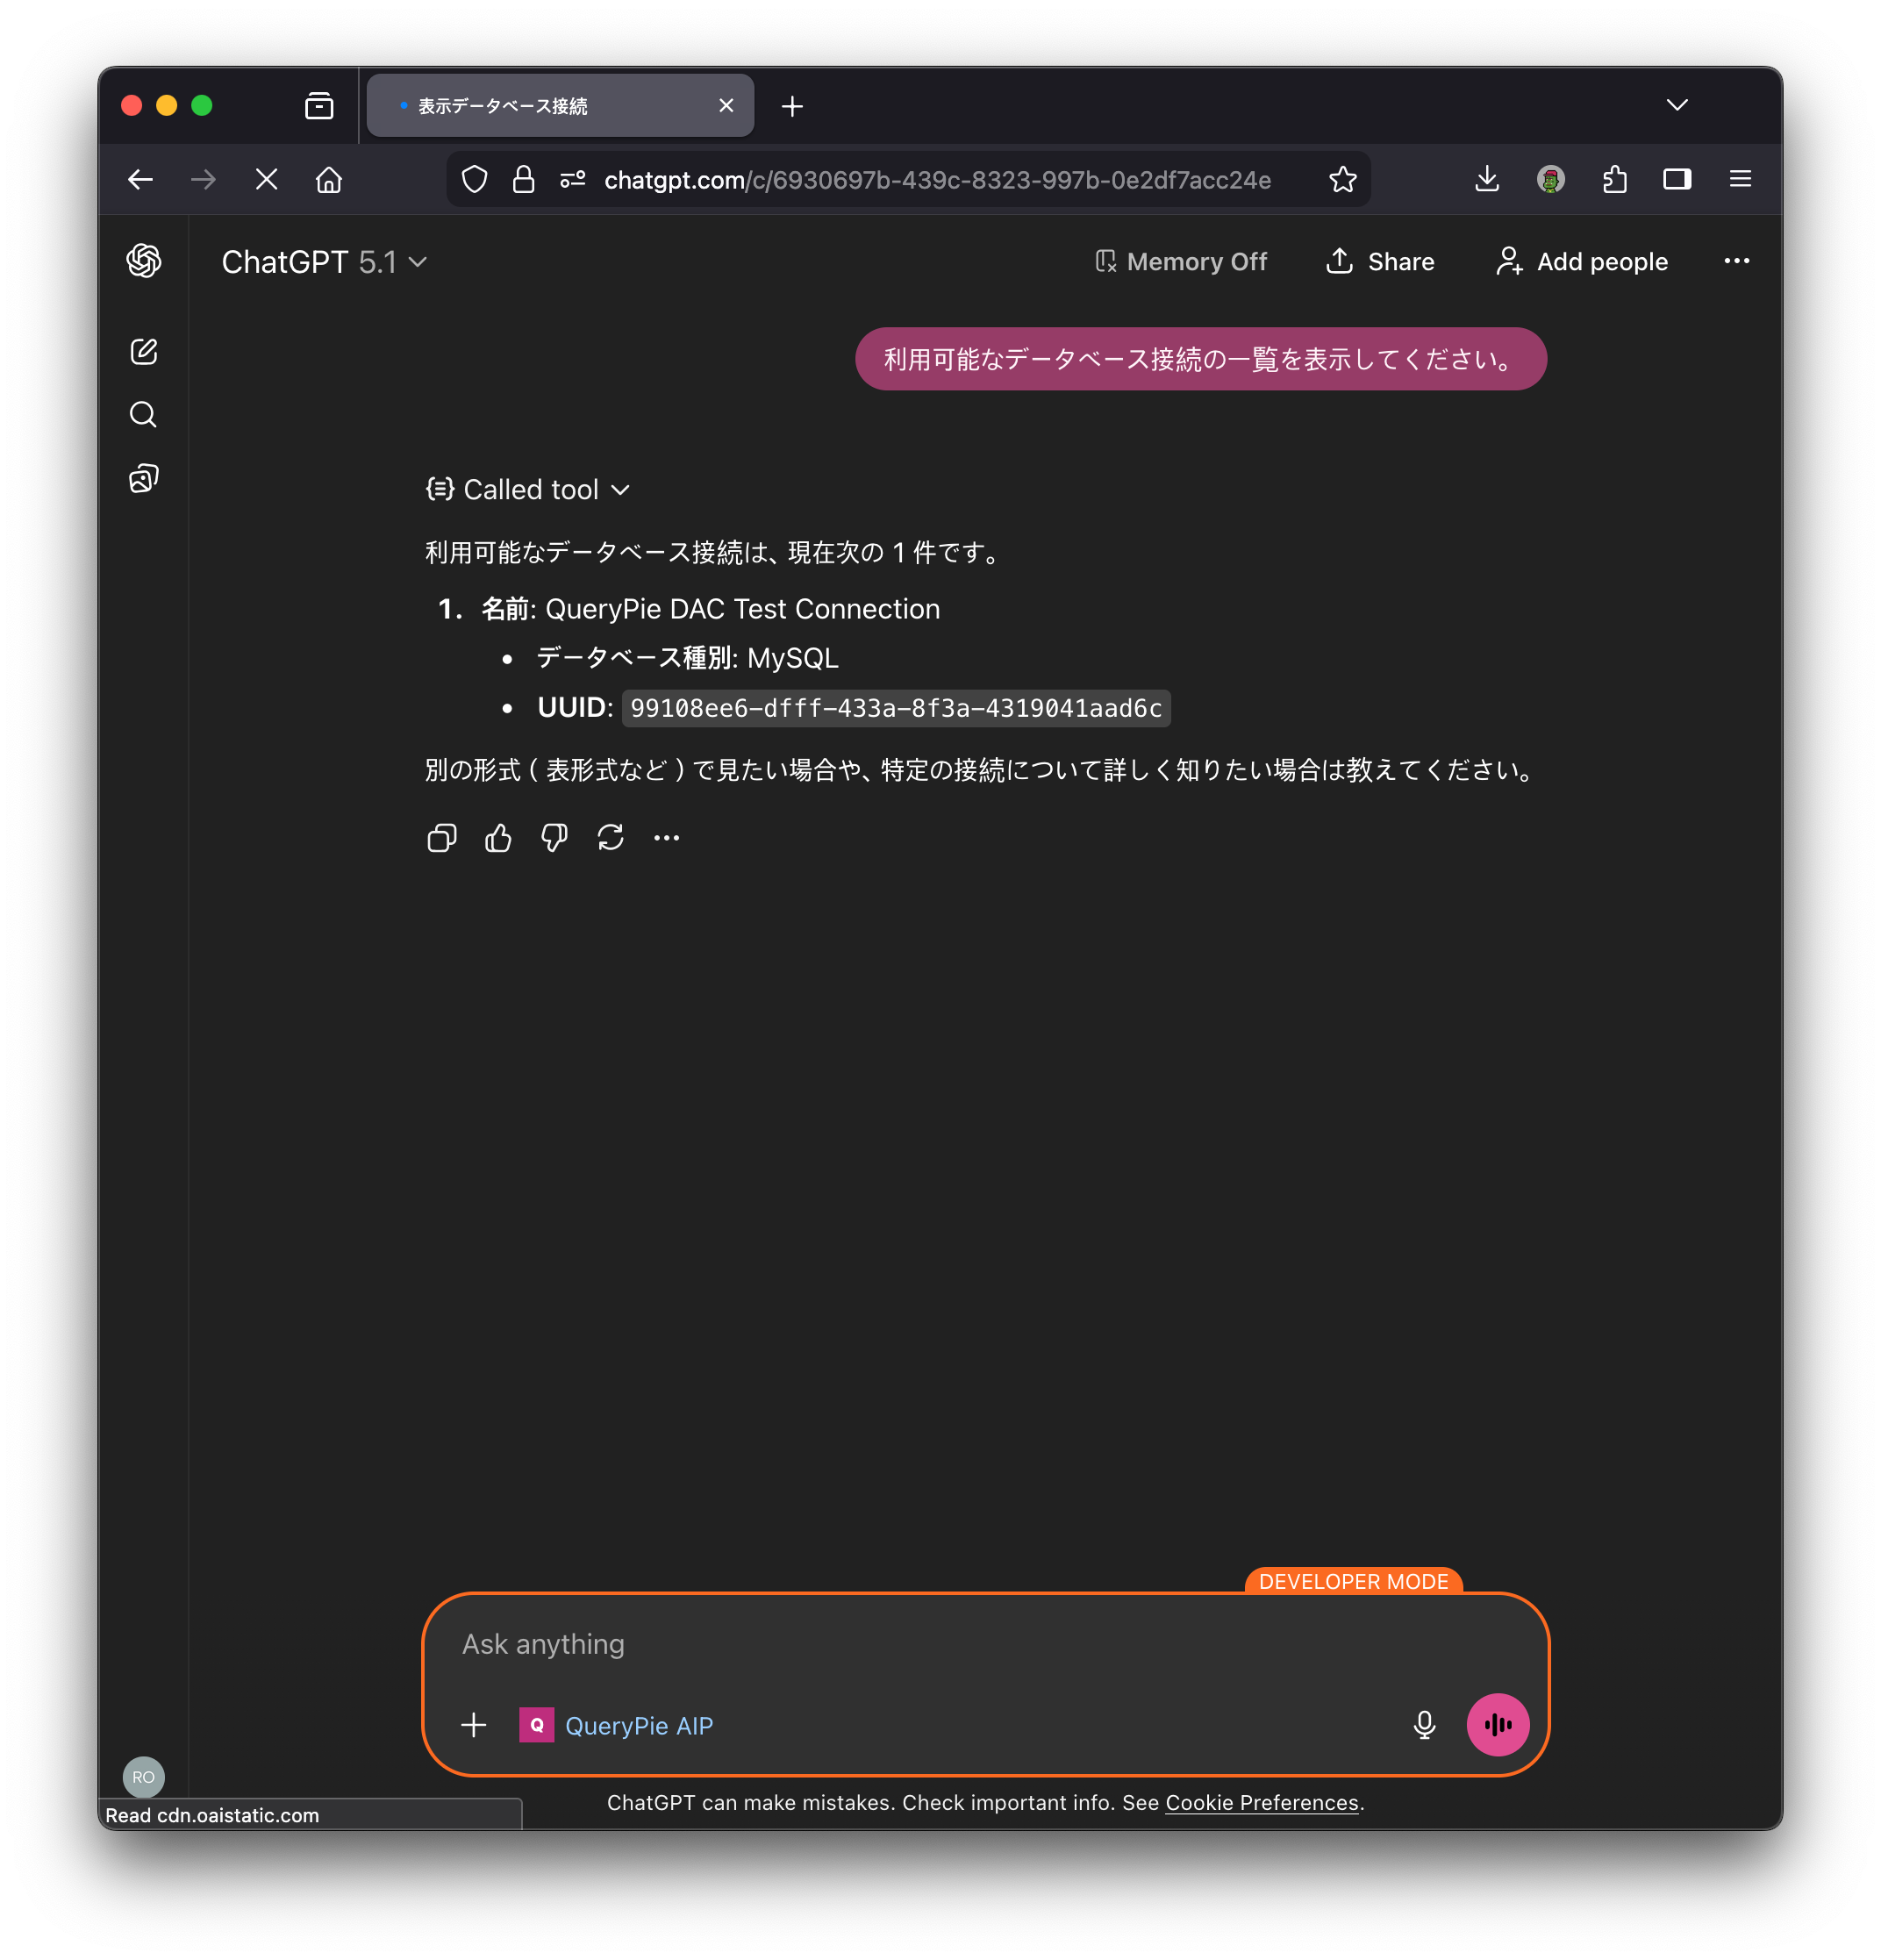This screenshot has height=1960, width=1881.
Task: Open the ChatGPT logo sidebar button
Action: [144, 261]
